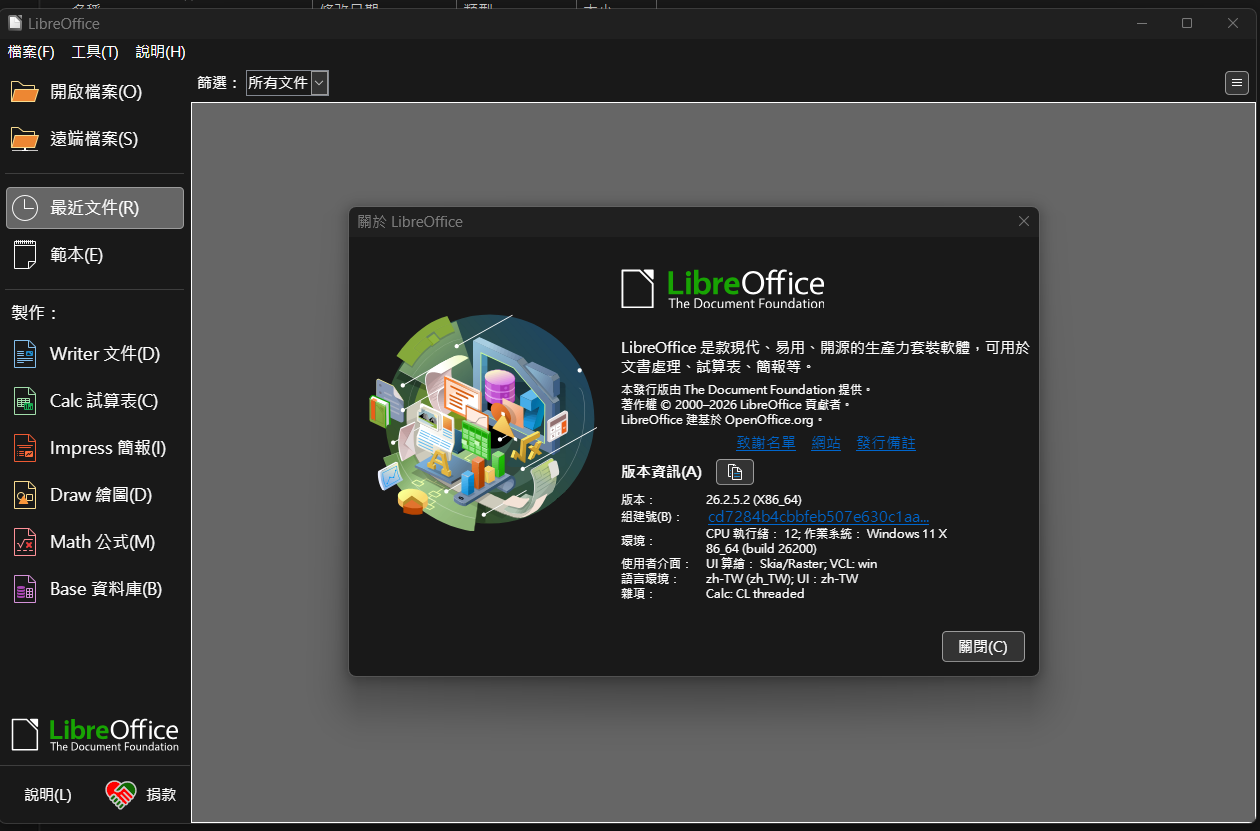Click the Math 公式 formula icon
This screenshot has width=1260, height=831.
point(25,542)
